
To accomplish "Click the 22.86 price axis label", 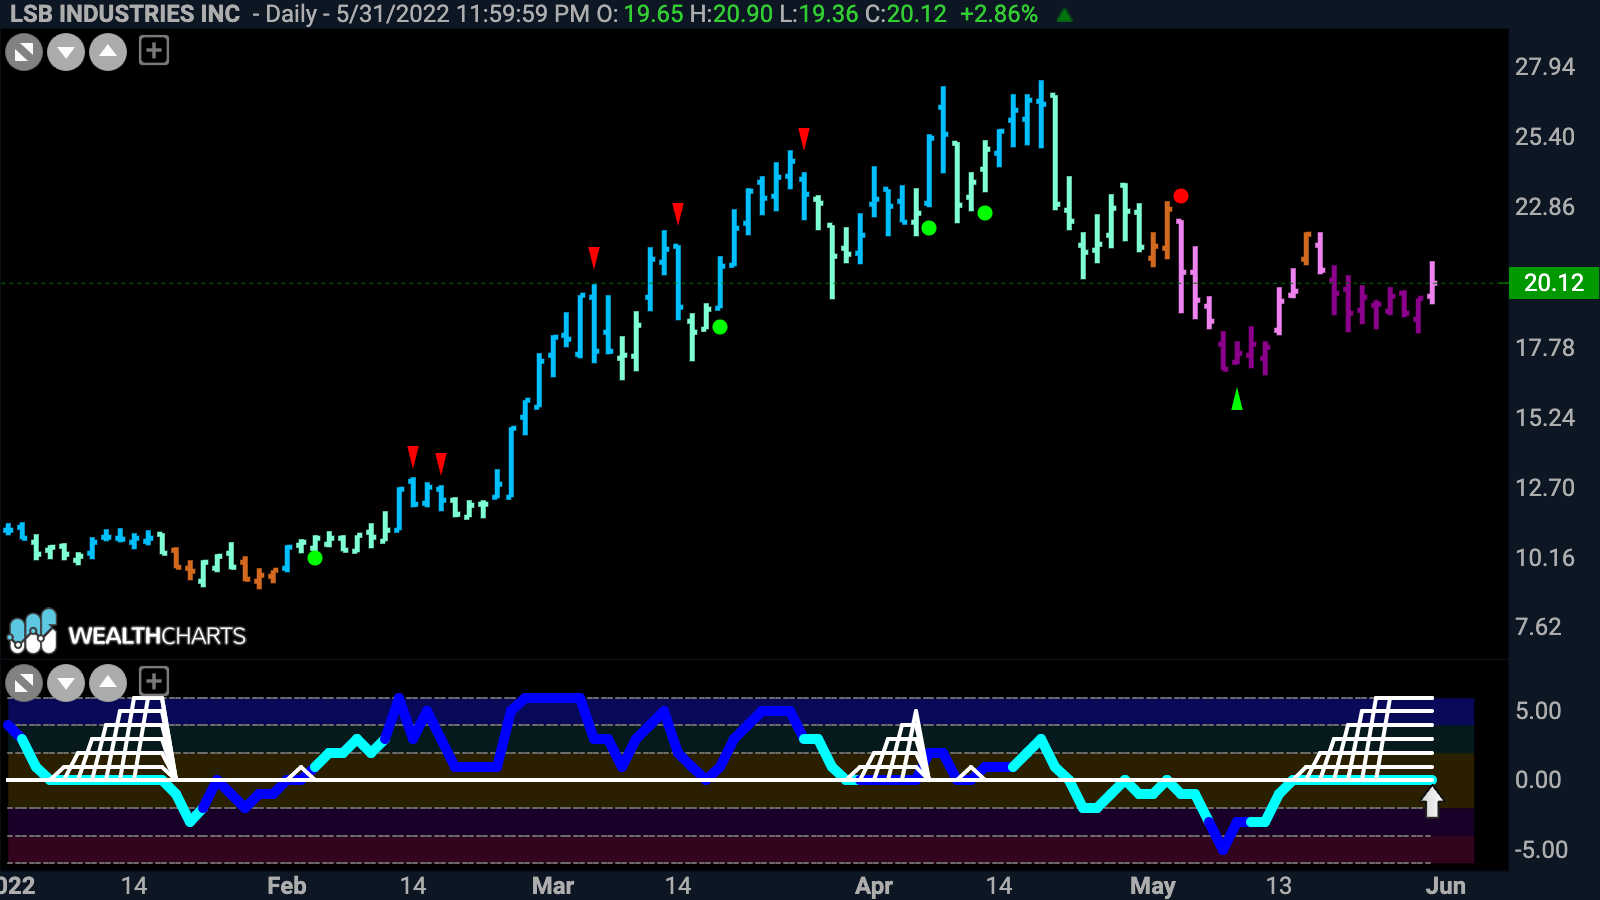I will (x=1545, y=207).
